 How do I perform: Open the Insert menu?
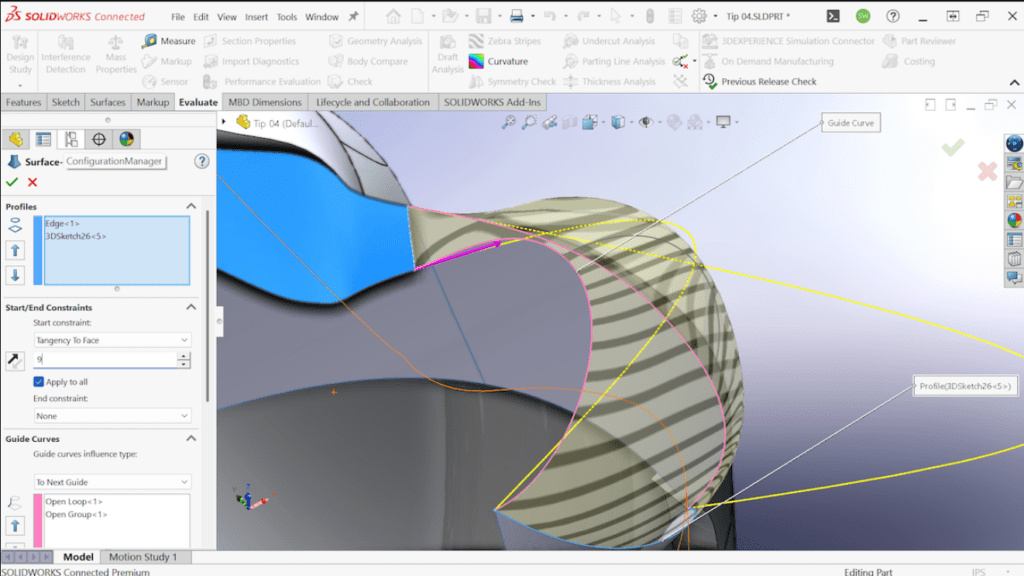[256, 16]
